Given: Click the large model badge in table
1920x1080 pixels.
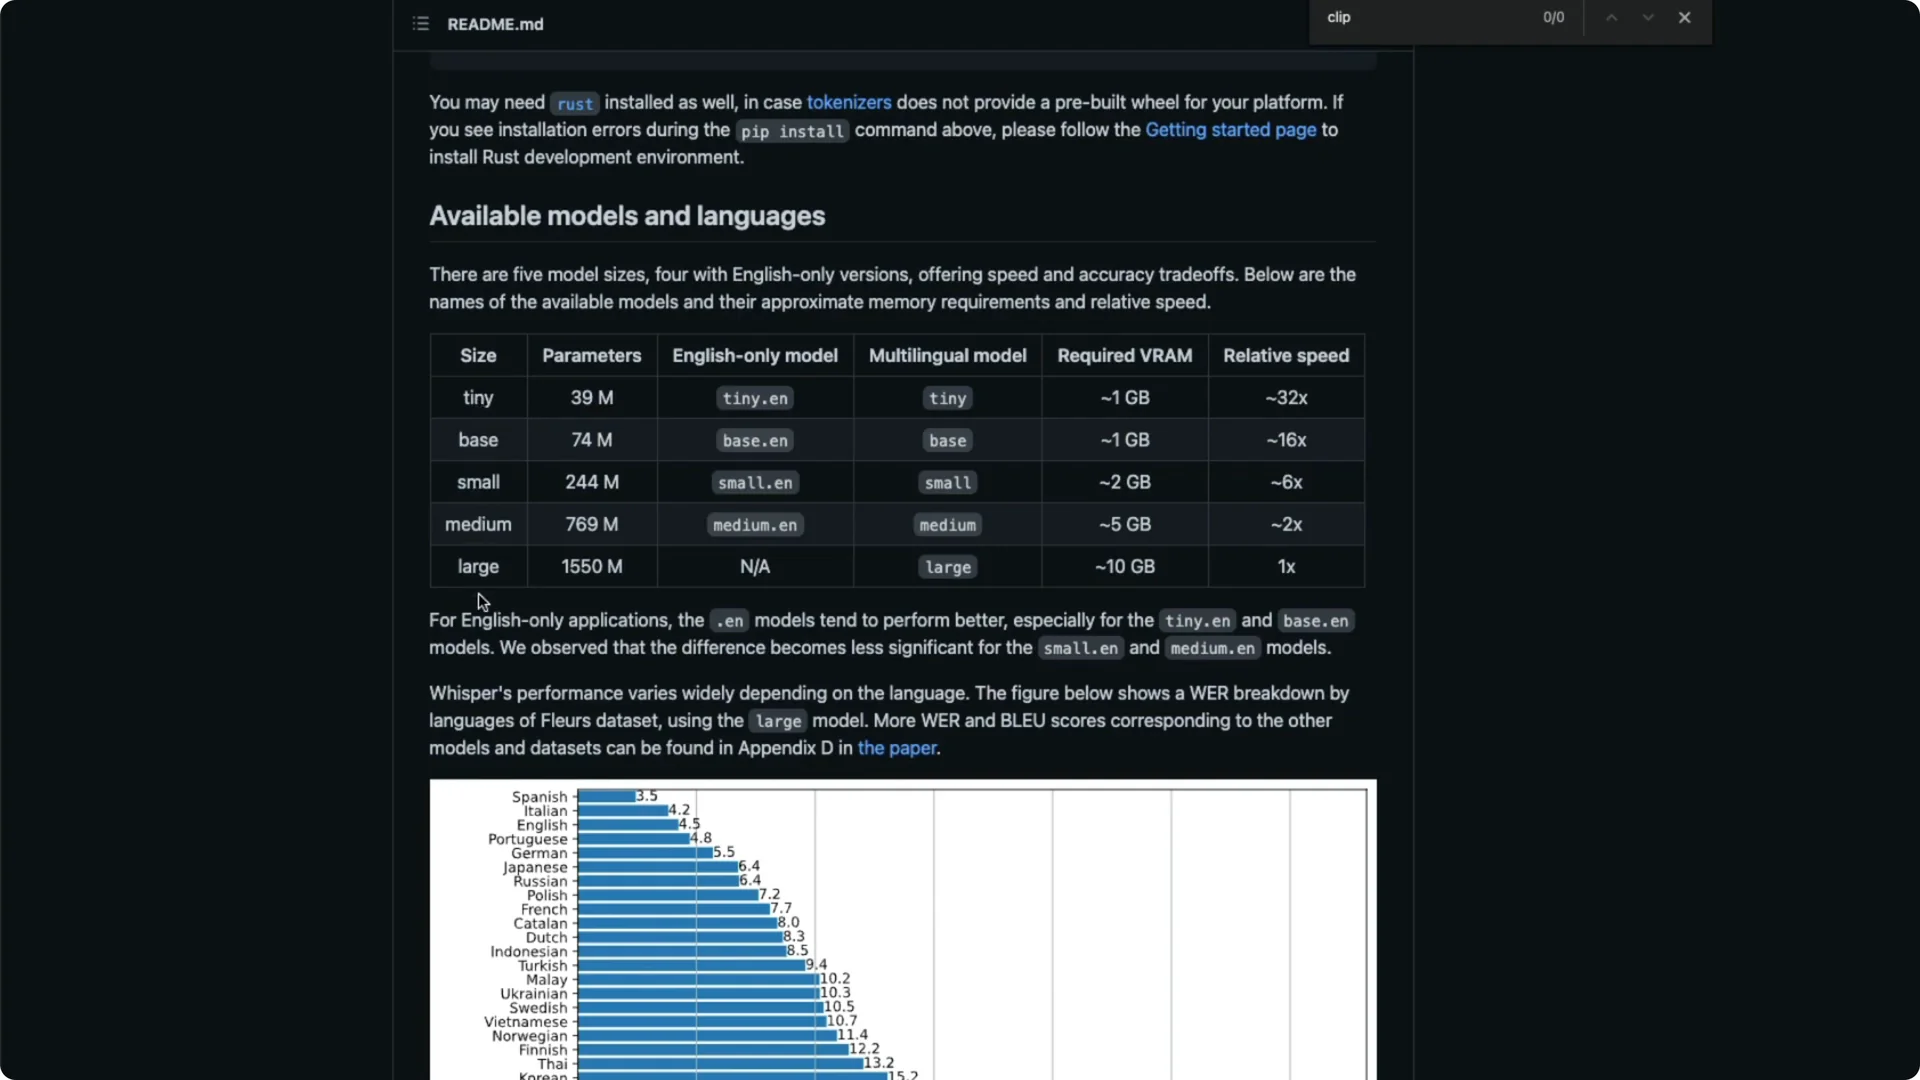Looking at the screenshot, I should pyautogui.click(x=947, y=567).
